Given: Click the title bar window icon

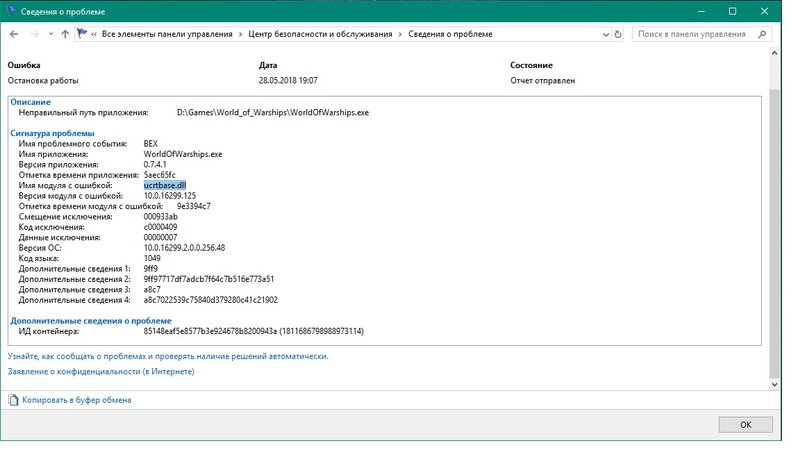Looking at the screenshot, I should (x=11, y=11).
